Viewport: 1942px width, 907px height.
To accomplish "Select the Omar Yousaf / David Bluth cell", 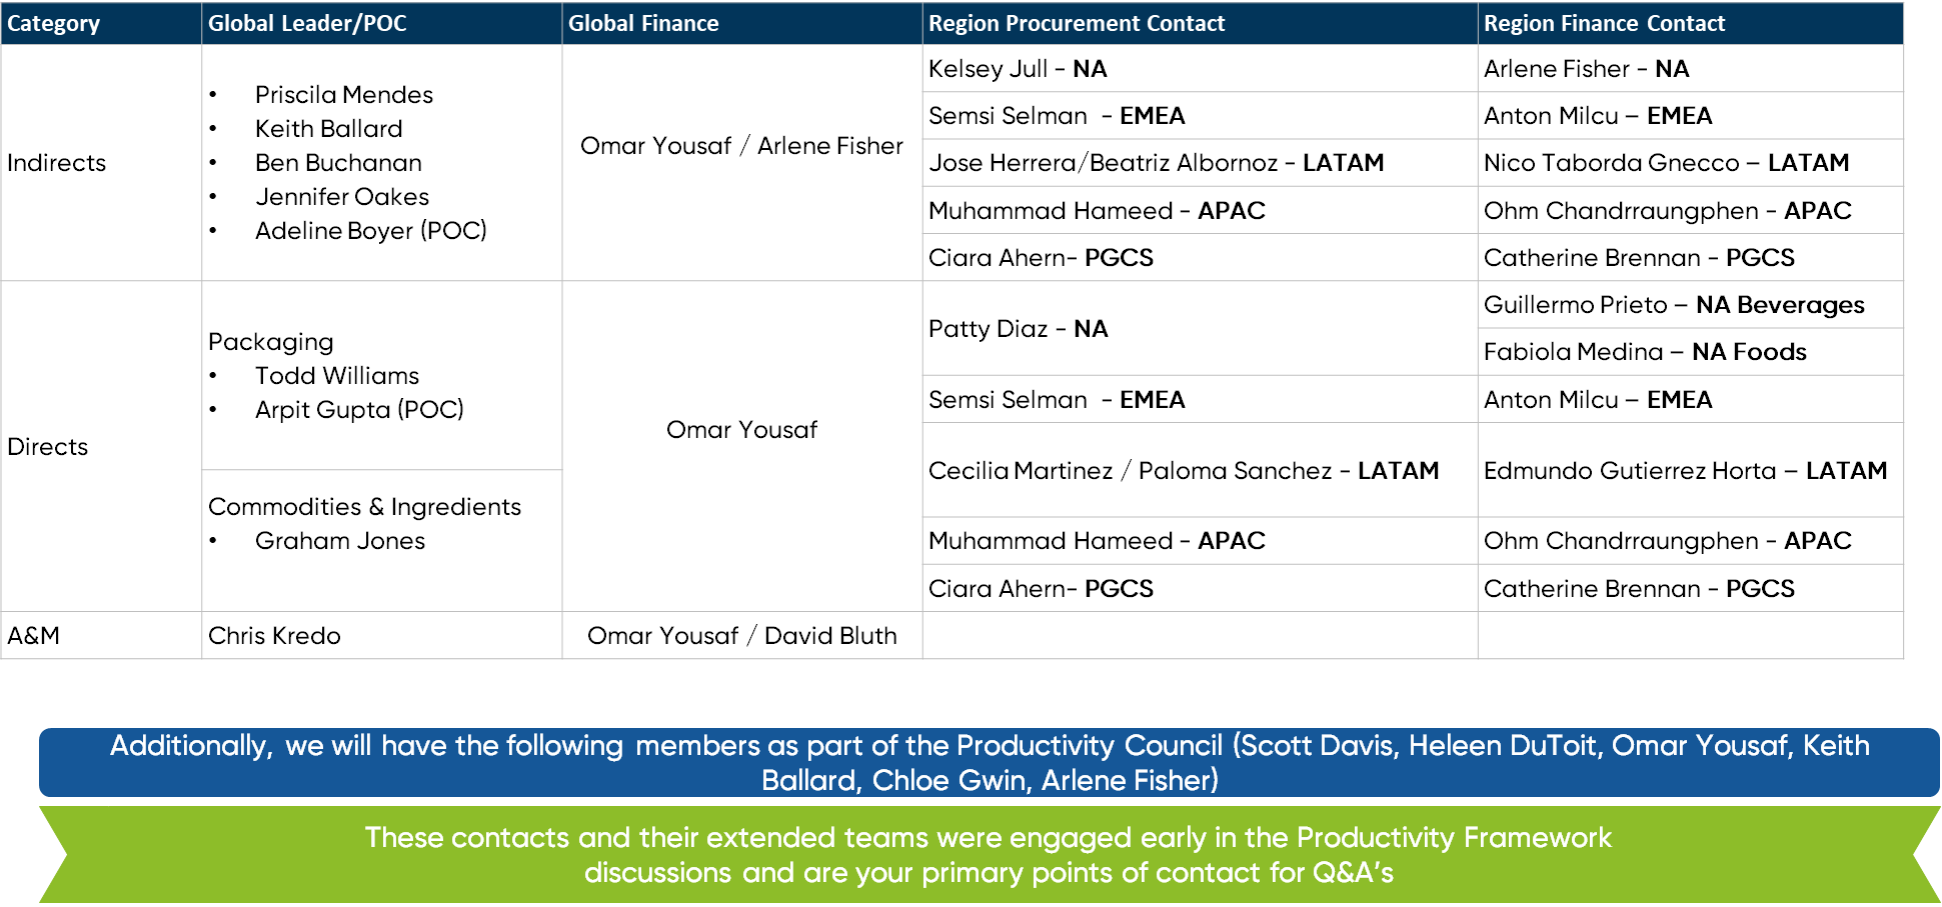I will [741, 636].
